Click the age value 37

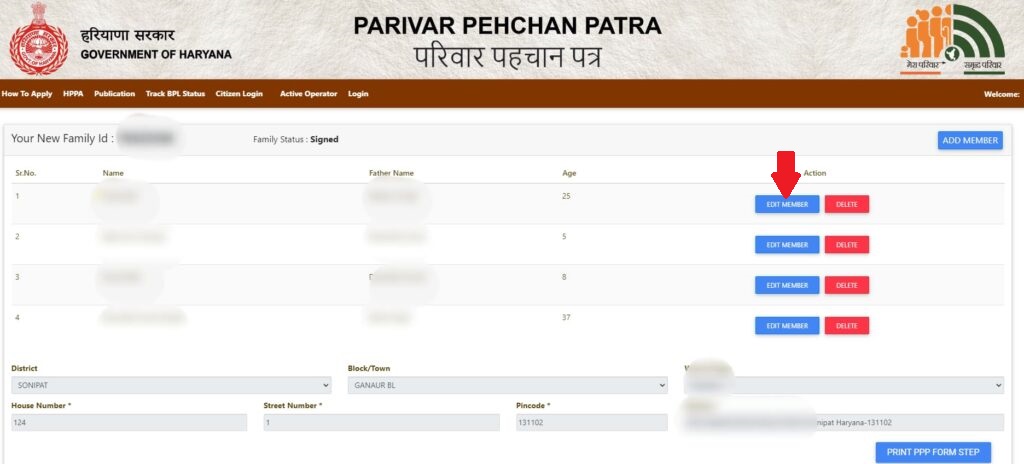[x=566, y=318]
